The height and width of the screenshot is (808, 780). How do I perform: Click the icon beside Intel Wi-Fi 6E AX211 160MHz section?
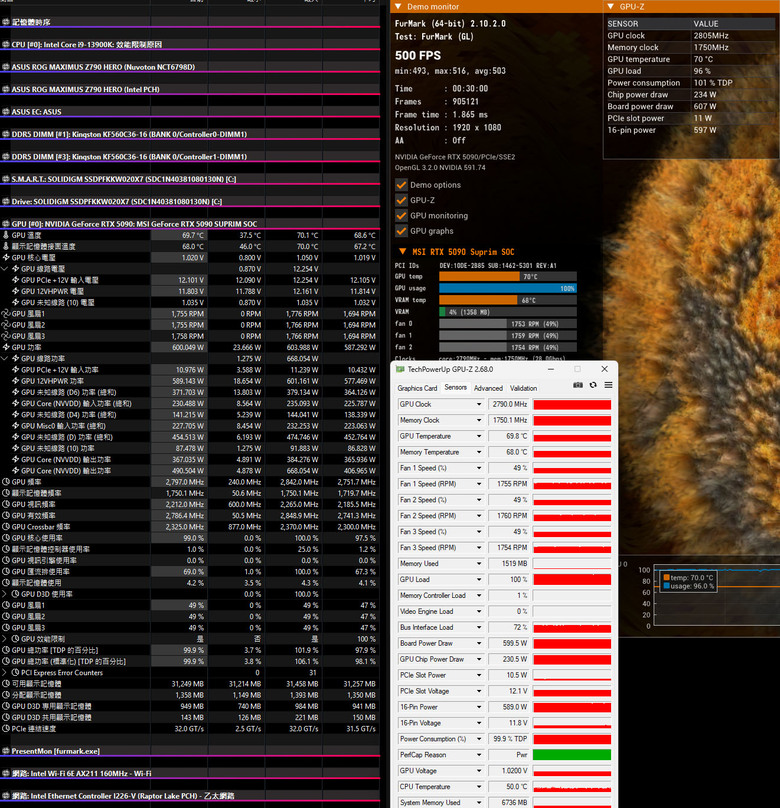[x=6, y=773]
